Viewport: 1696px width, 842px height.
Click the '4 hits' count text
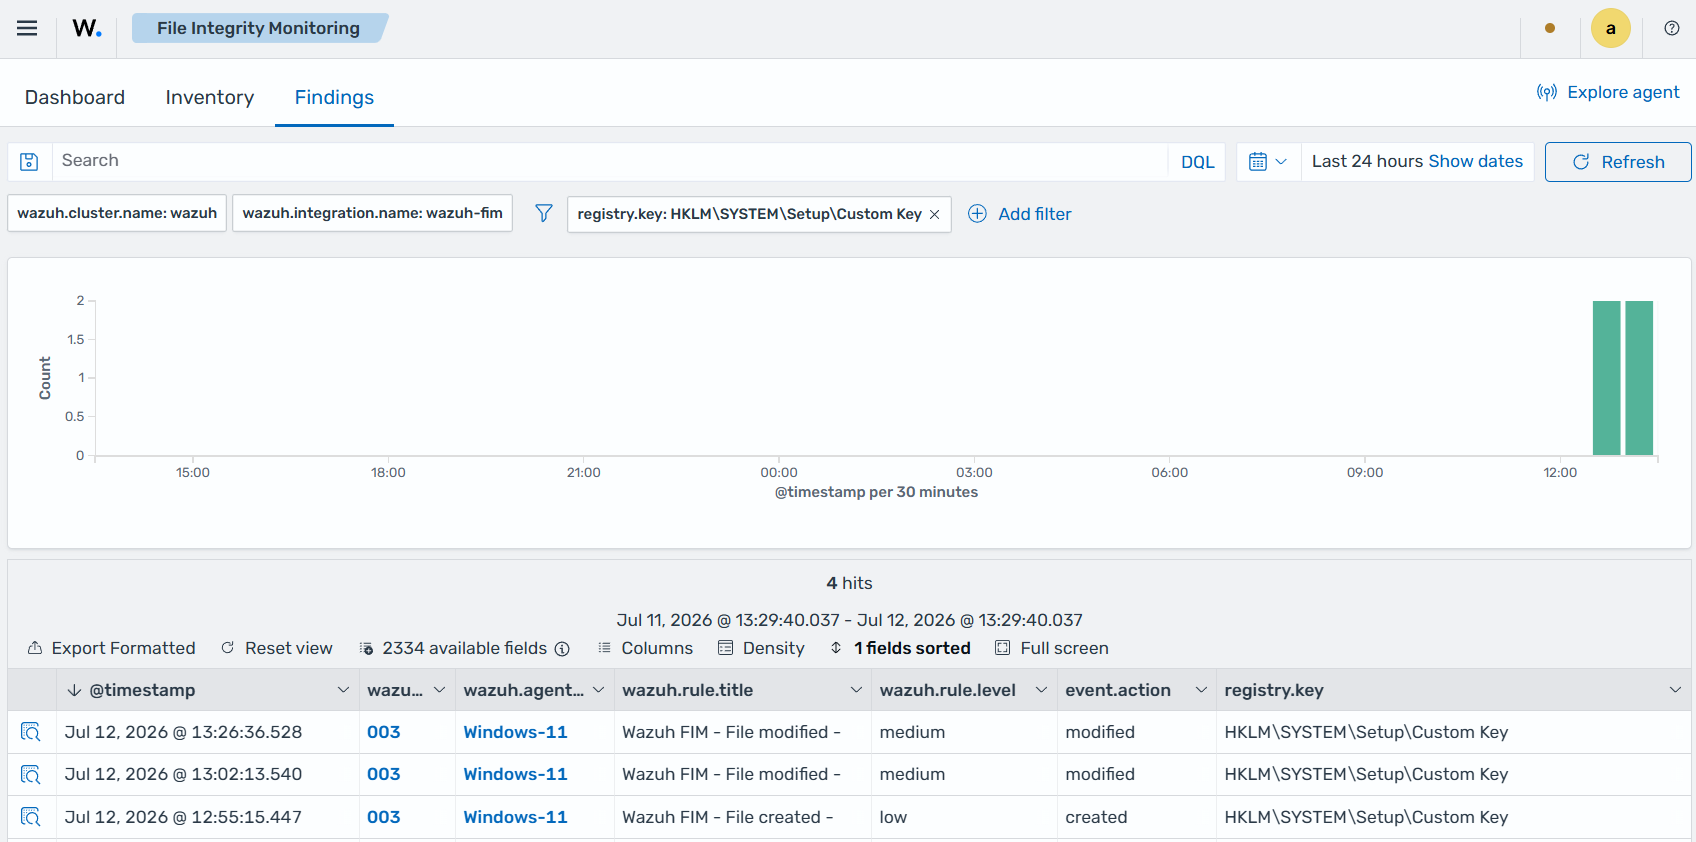(849, 583)
